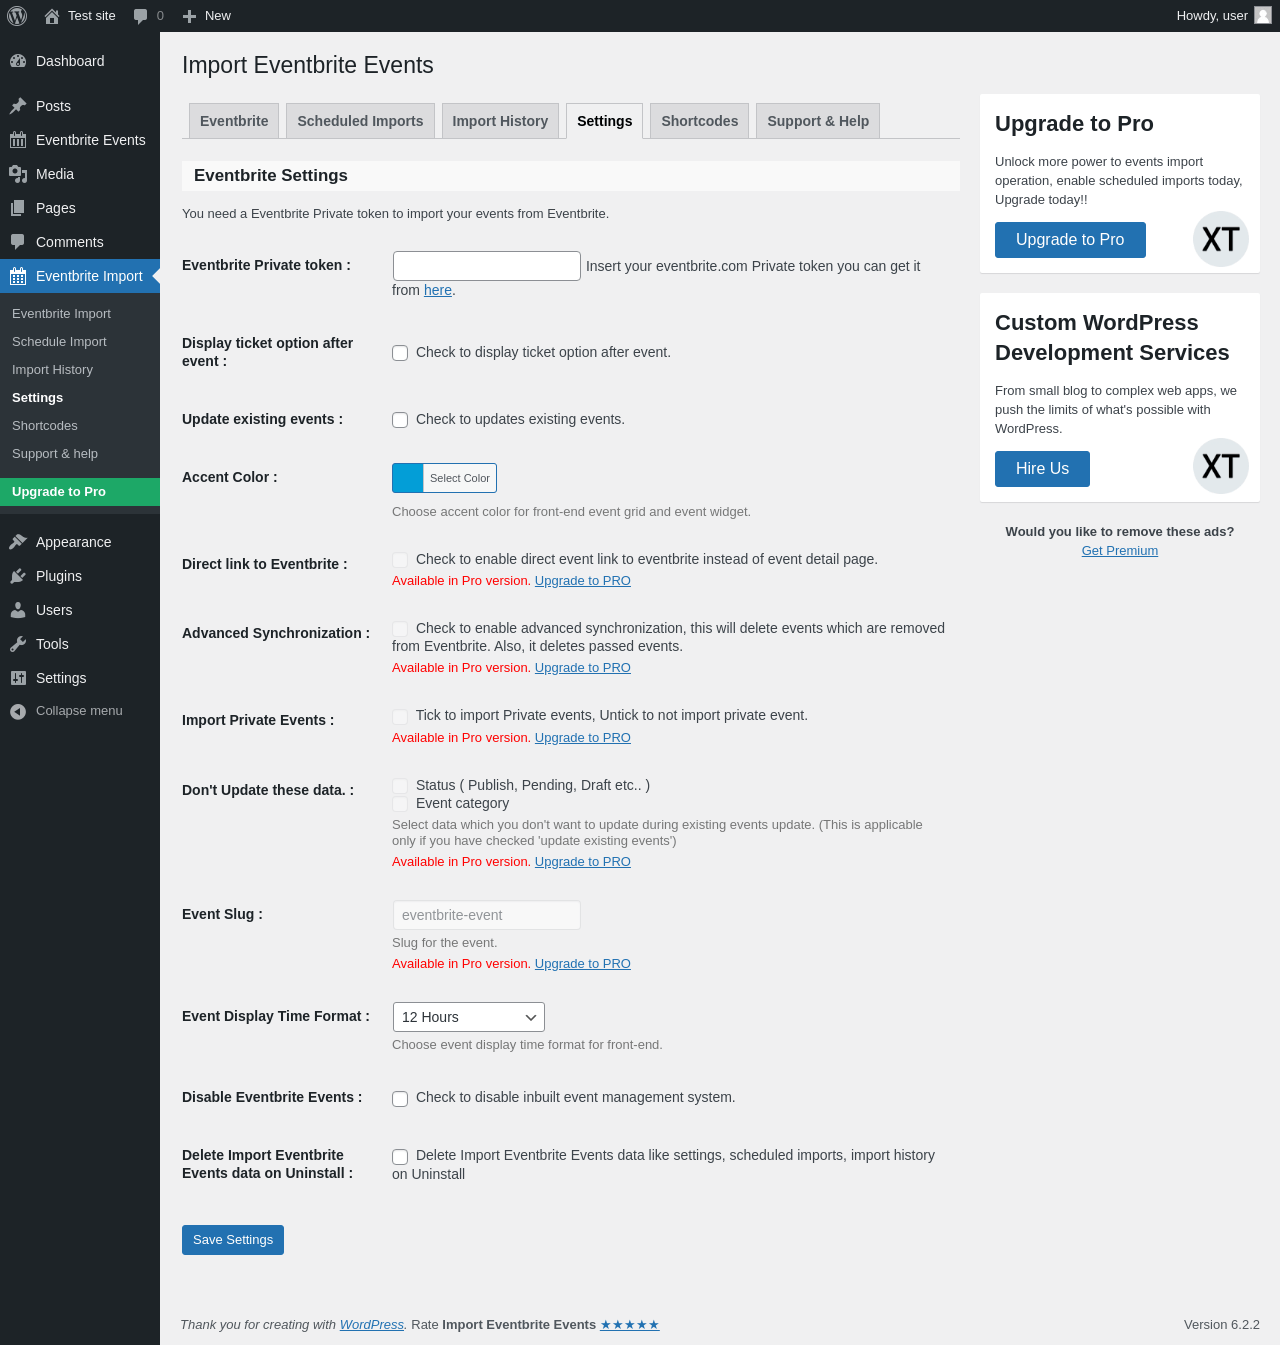This screenshot has height=1345, width=1280.
Task: Click Upgrade to PRO link under Import Private Events
Action: click(x=583, y=738)
